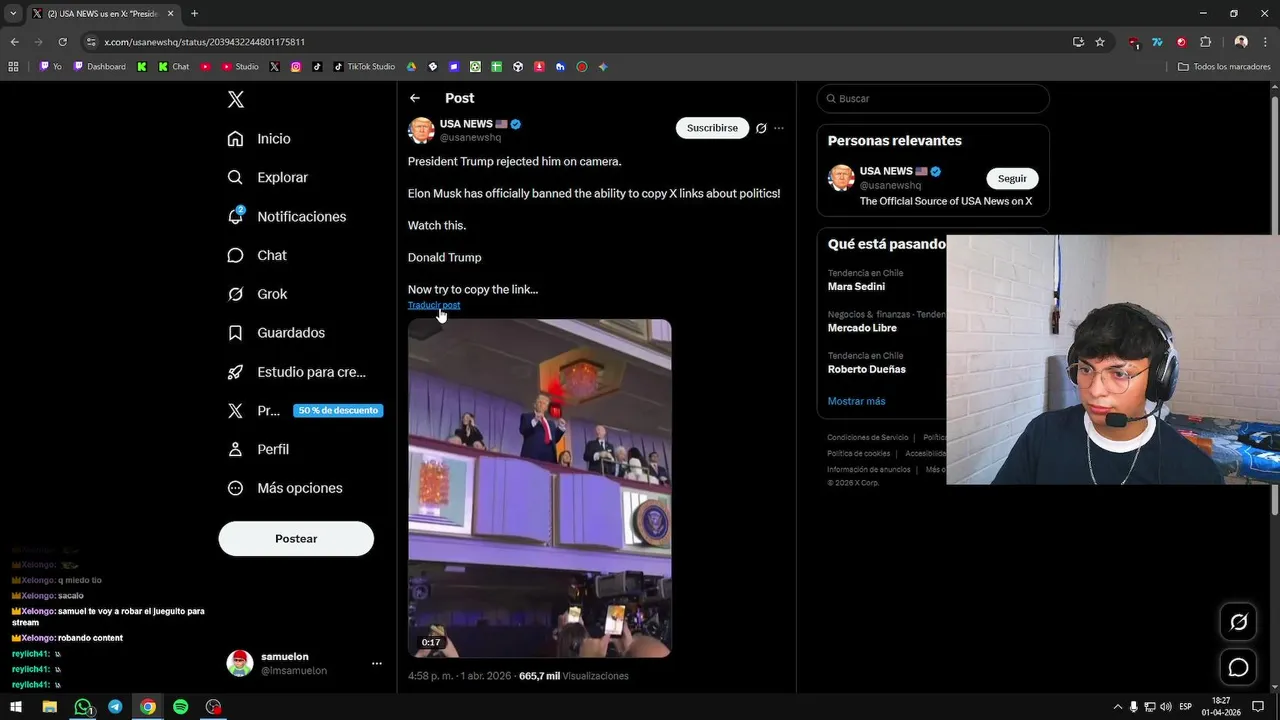Viewport: 1280px width, 720px height.
Task: Open Chat in the X sidebar
Action: (257, 255)
